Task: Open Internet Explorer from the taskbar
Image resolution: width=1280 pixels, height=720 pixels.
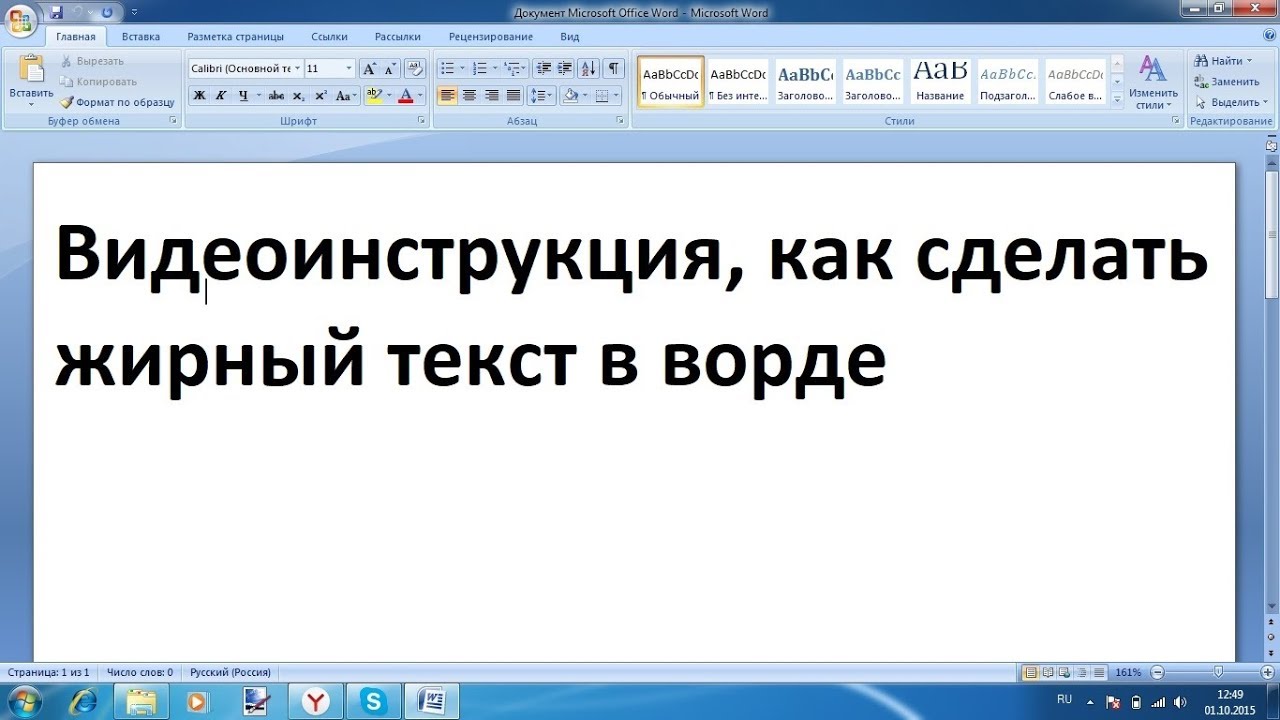Action: click(x=84, y=701)
